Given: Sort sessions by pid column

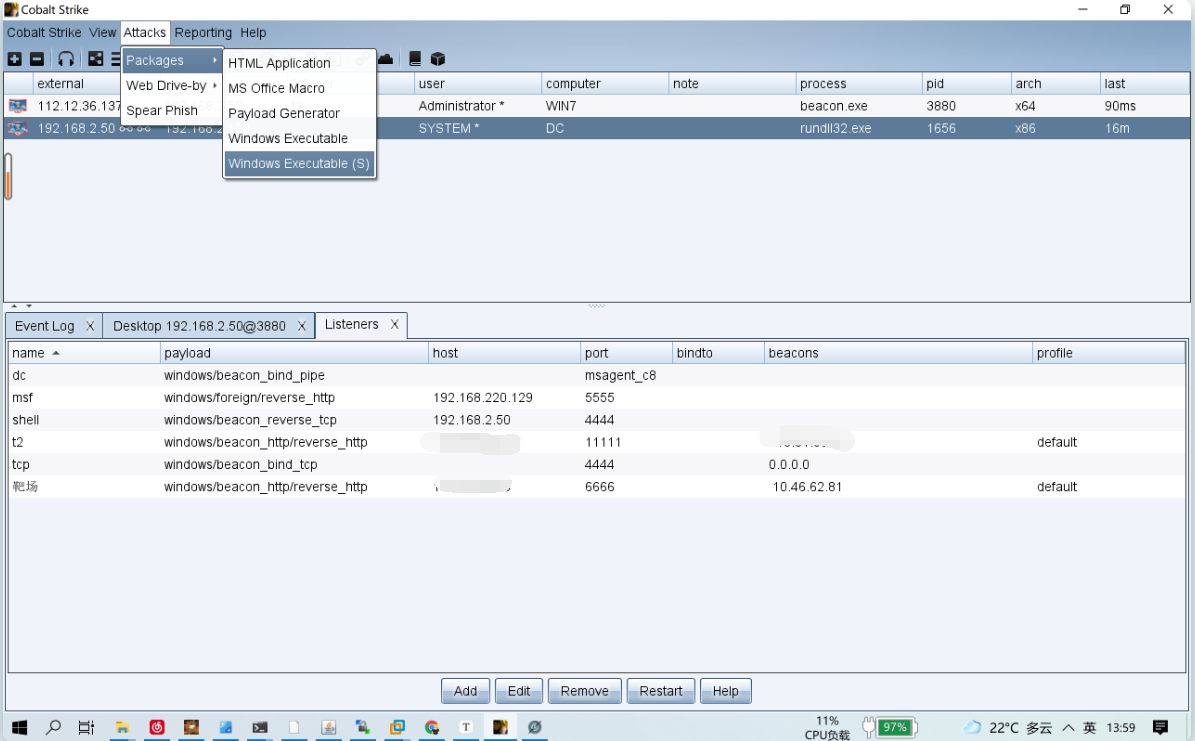Looking at the screenshot, I should (966, 84).
